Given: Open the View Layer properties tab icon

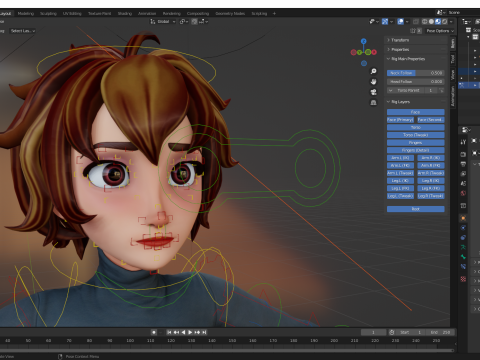Looking at the screenshot, I should click(x=463, y=174).
